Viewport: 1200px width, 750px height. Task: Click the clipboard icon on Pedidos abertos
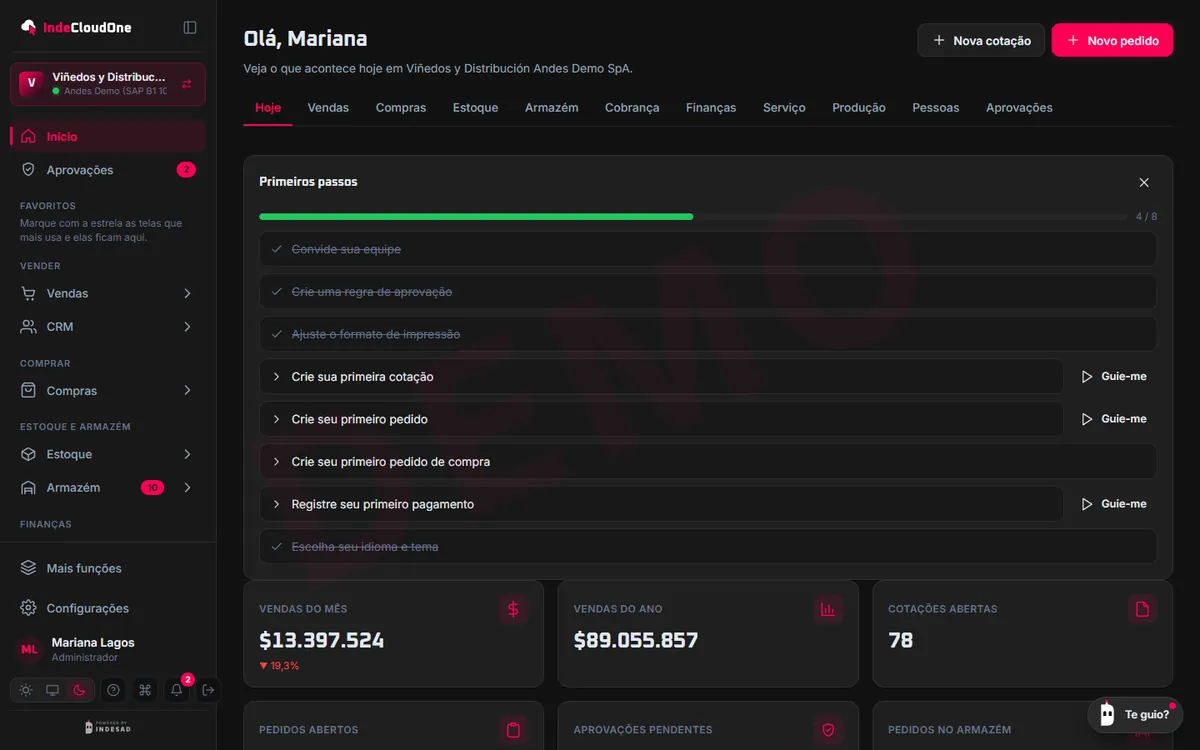tap(513, 730)
